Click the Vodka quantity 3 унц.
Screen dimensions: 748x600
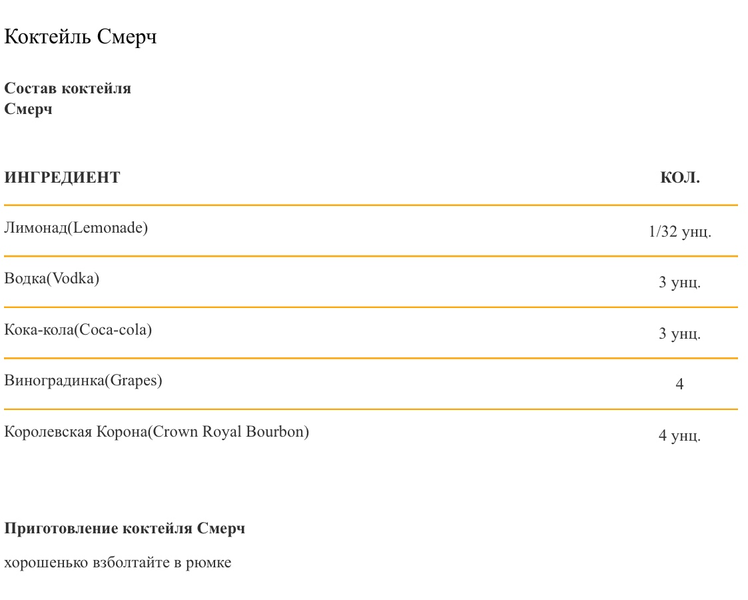click(x=680, y=282)
